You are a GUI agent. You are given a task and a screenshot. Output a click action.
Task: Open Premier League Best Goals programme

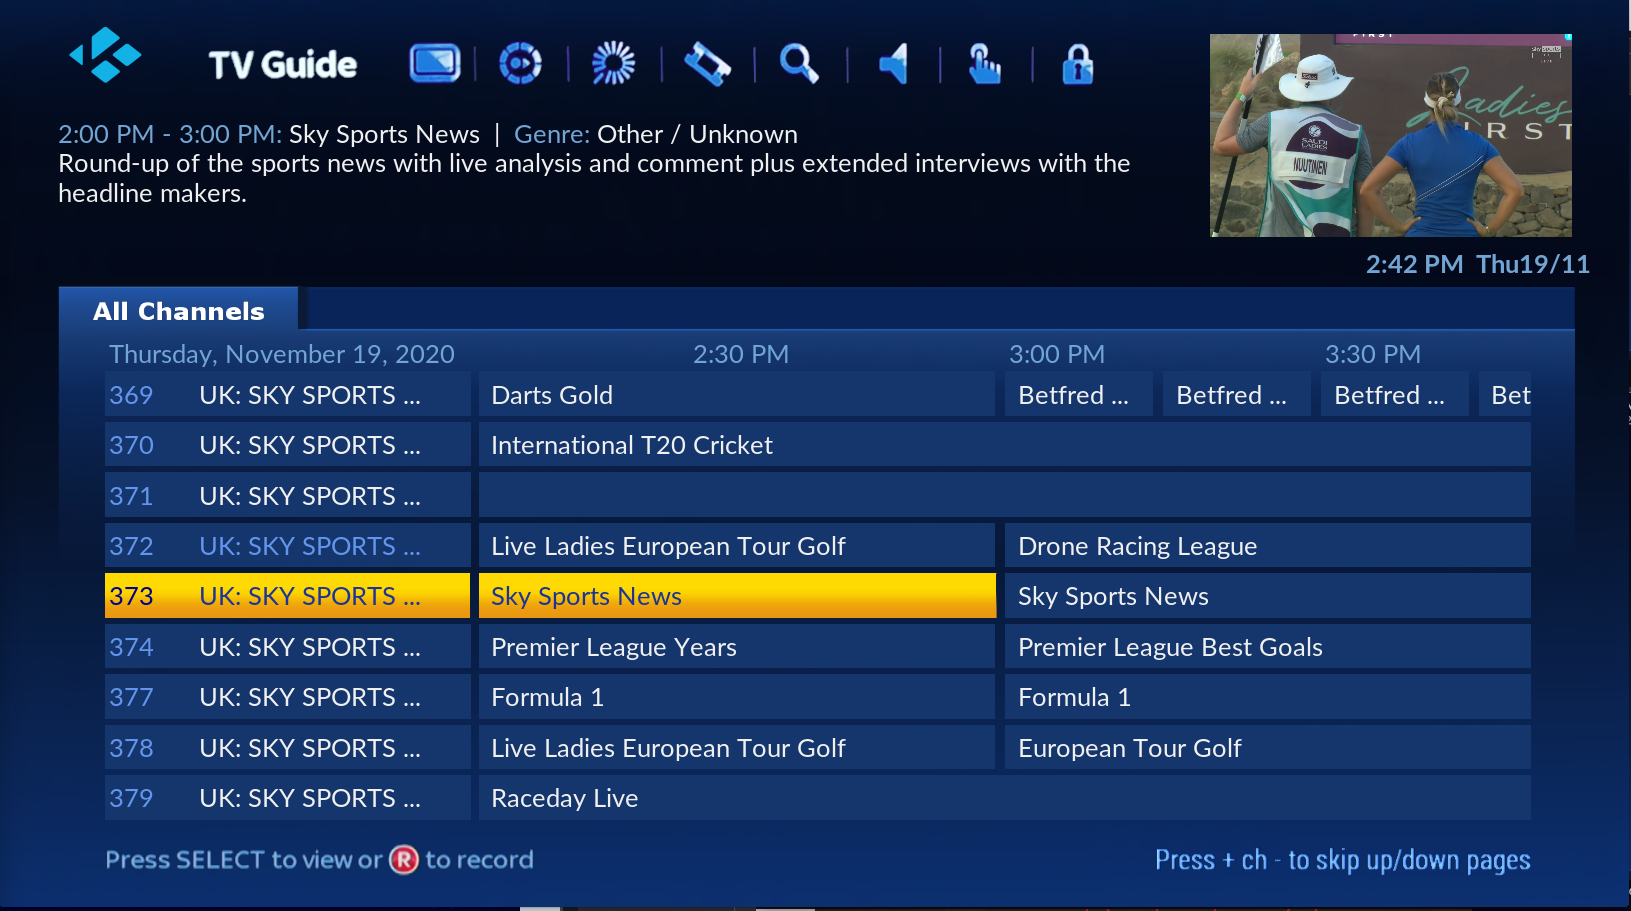[1268, 647]
